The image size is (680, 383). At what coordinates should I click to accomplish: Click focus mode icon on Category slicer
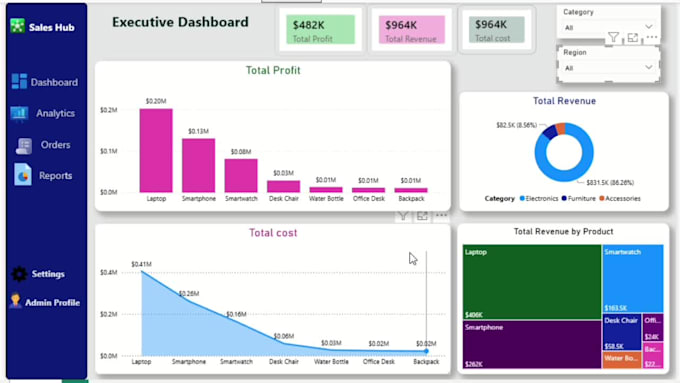(x=633, y=38)
